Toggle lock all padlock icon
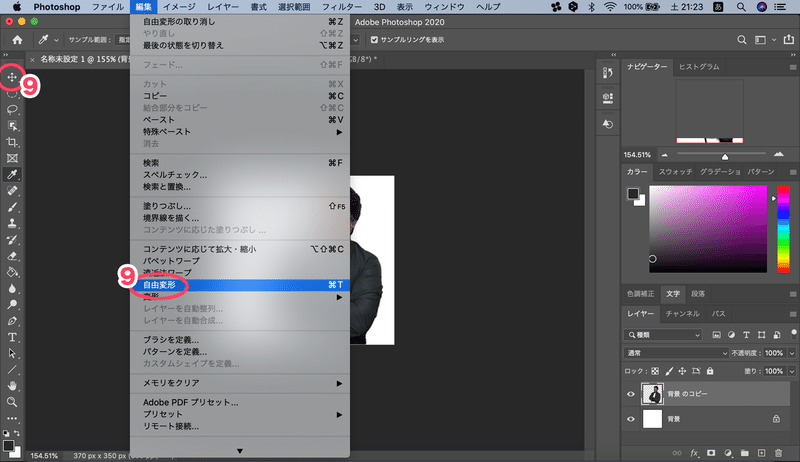Image resolution: width=800 pixels, height=462 pixels. (x=710, y=371)
